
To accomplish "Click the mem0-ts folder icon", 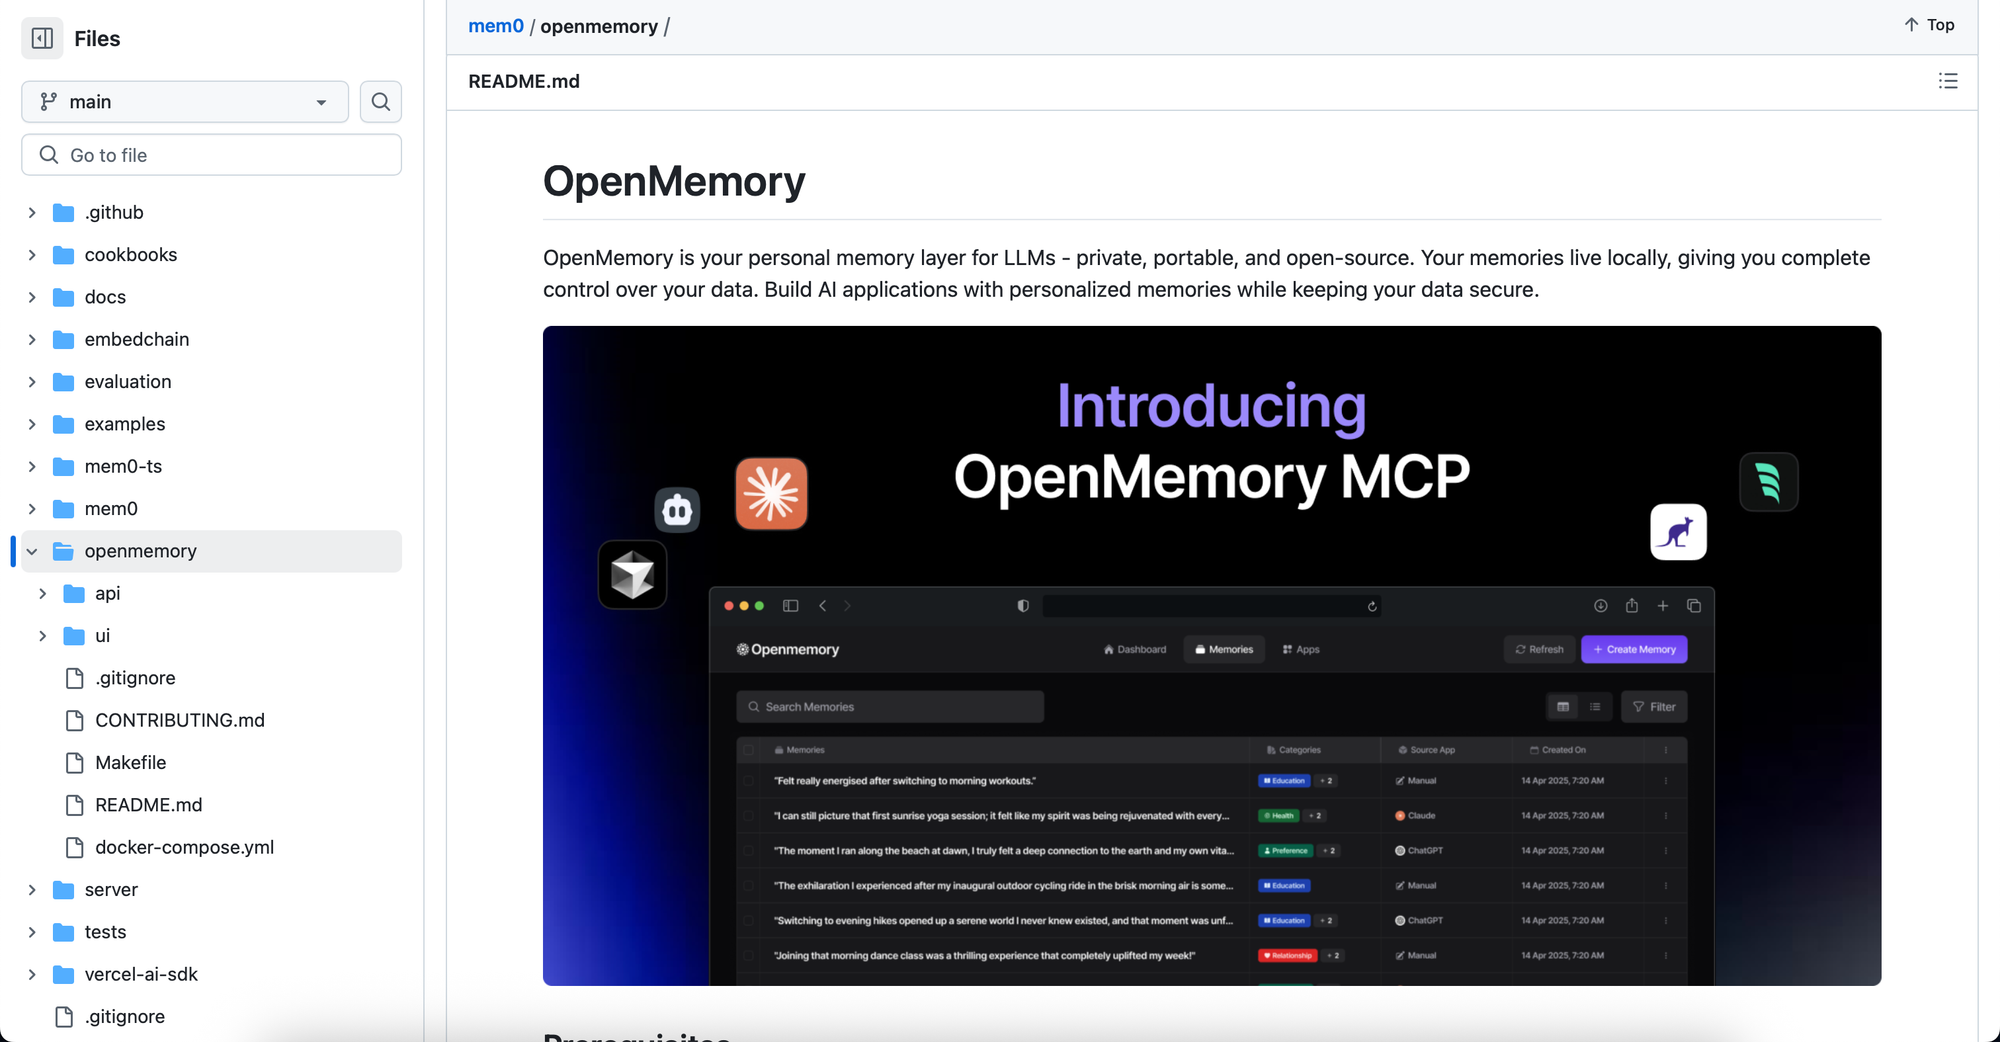I will click(63, 467).
